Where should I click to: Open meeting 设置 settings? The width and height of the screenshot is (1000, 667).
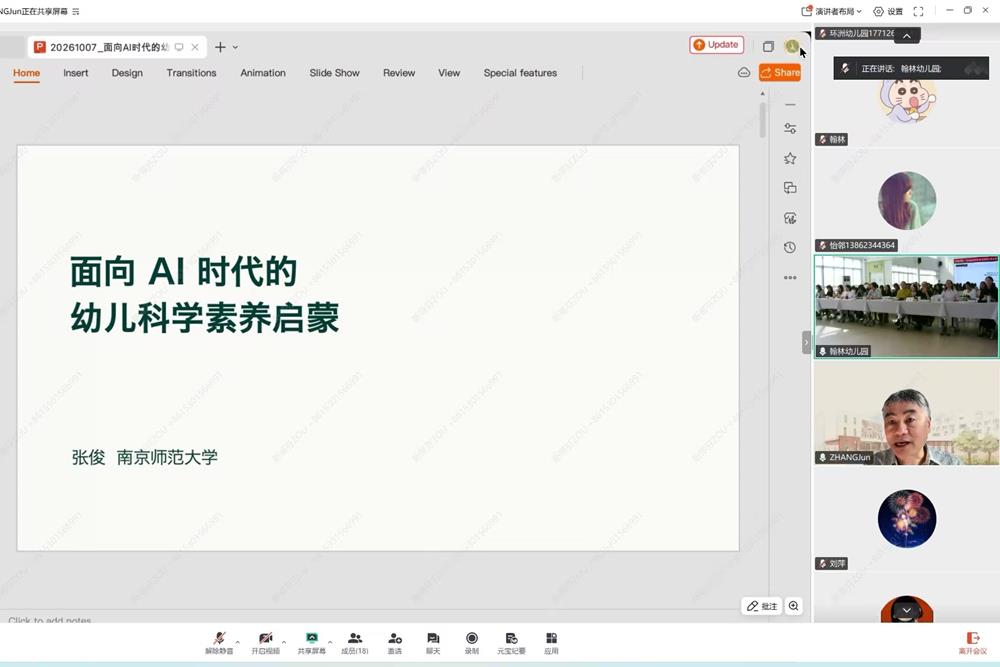(888, 11)
